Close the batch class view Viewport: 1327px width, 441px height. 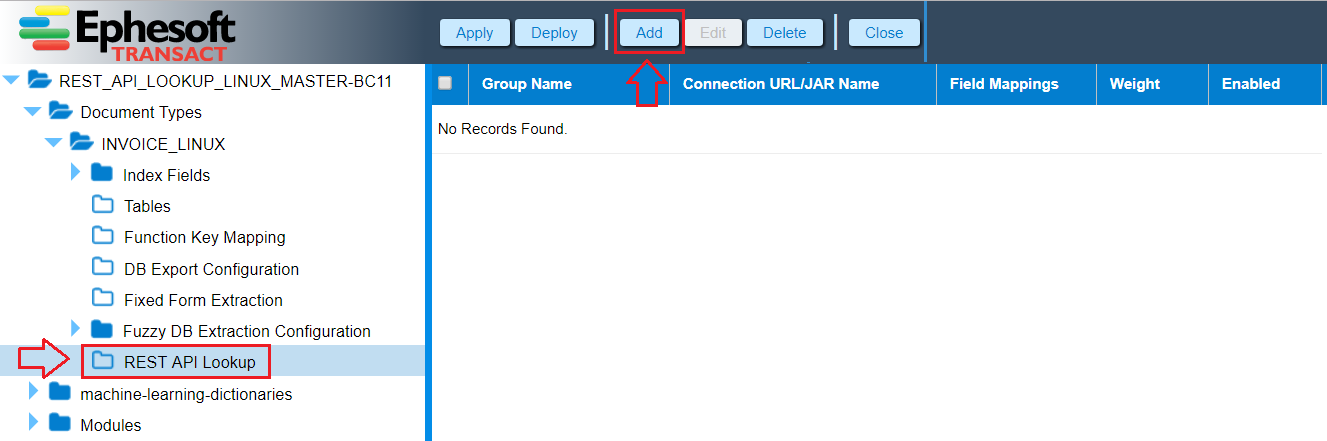coord(884,32)
